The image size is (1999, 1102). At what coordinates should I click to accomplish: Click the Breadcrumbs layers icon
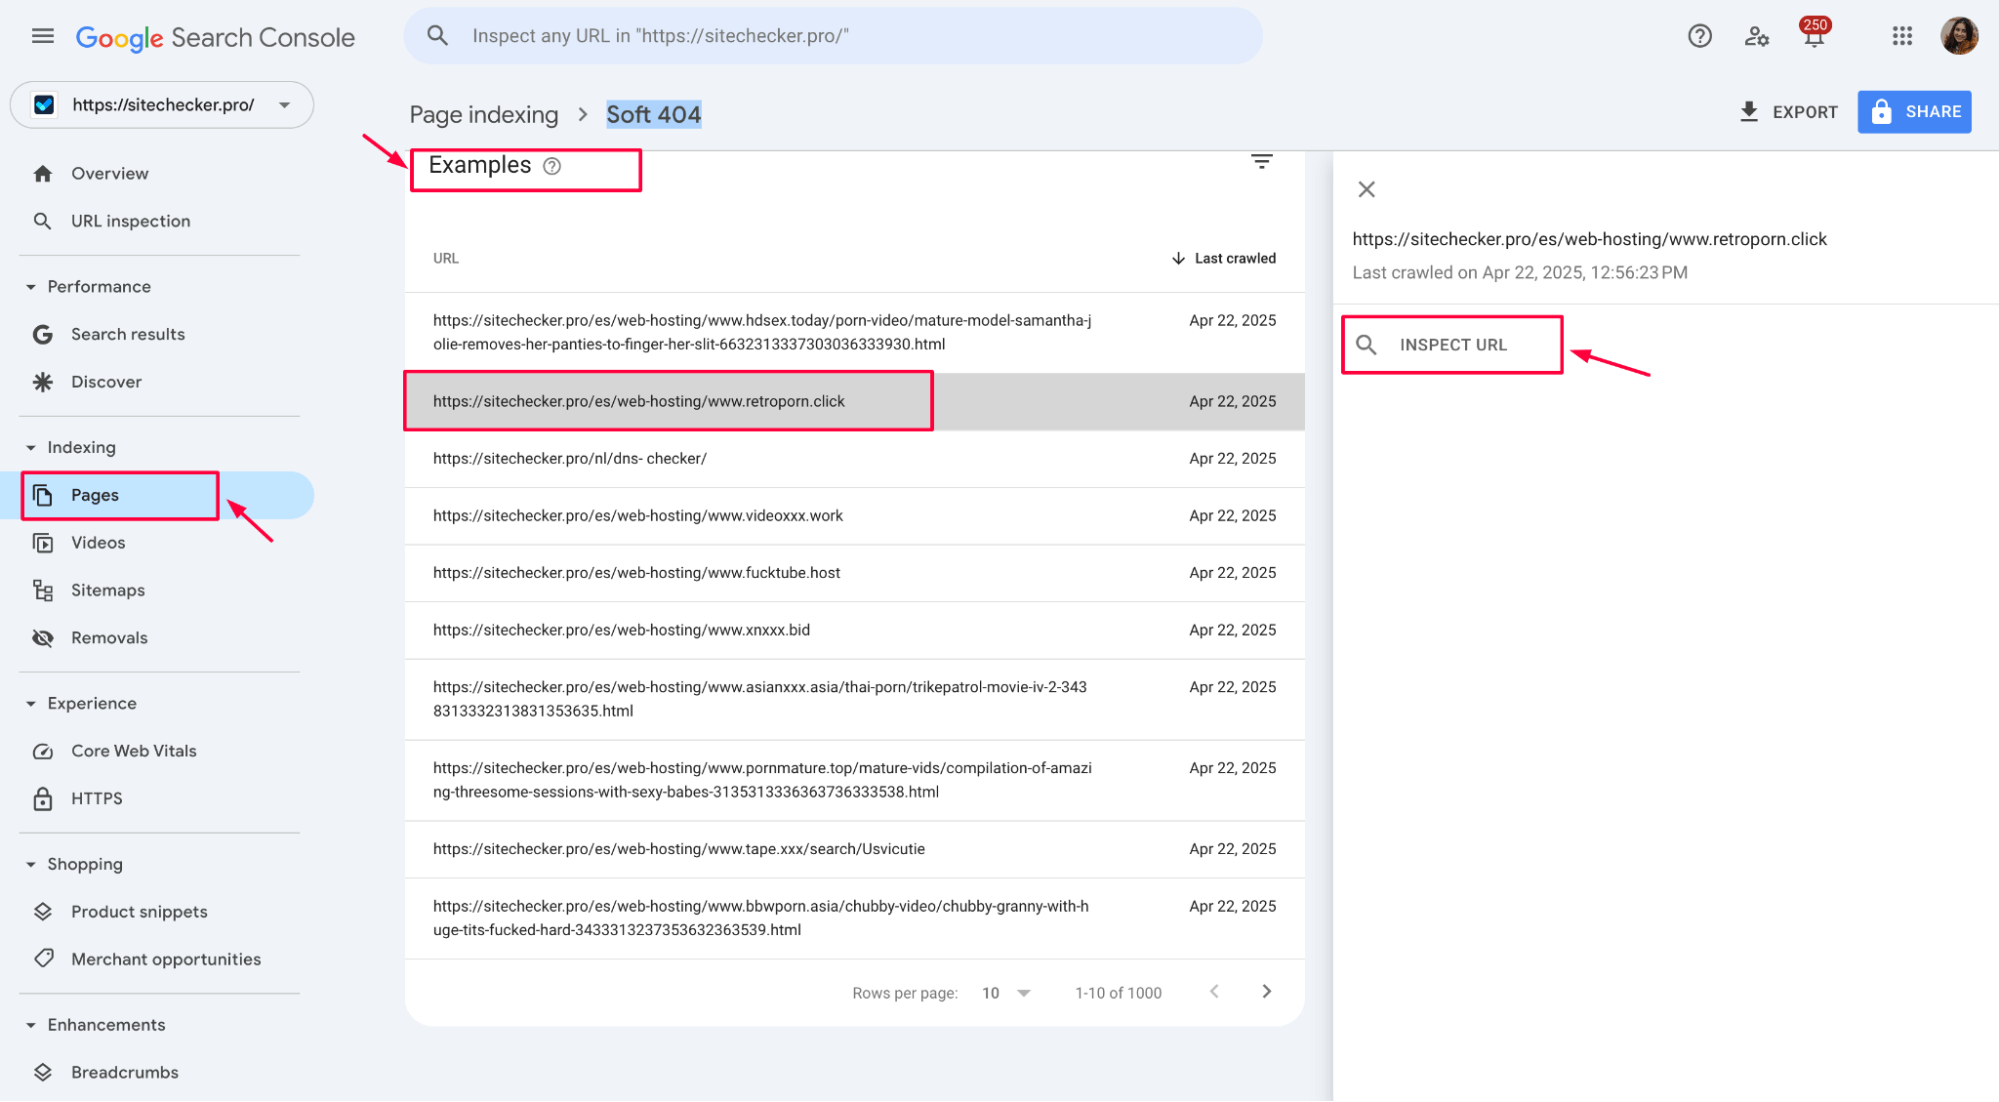click(x=42, y=1072)
